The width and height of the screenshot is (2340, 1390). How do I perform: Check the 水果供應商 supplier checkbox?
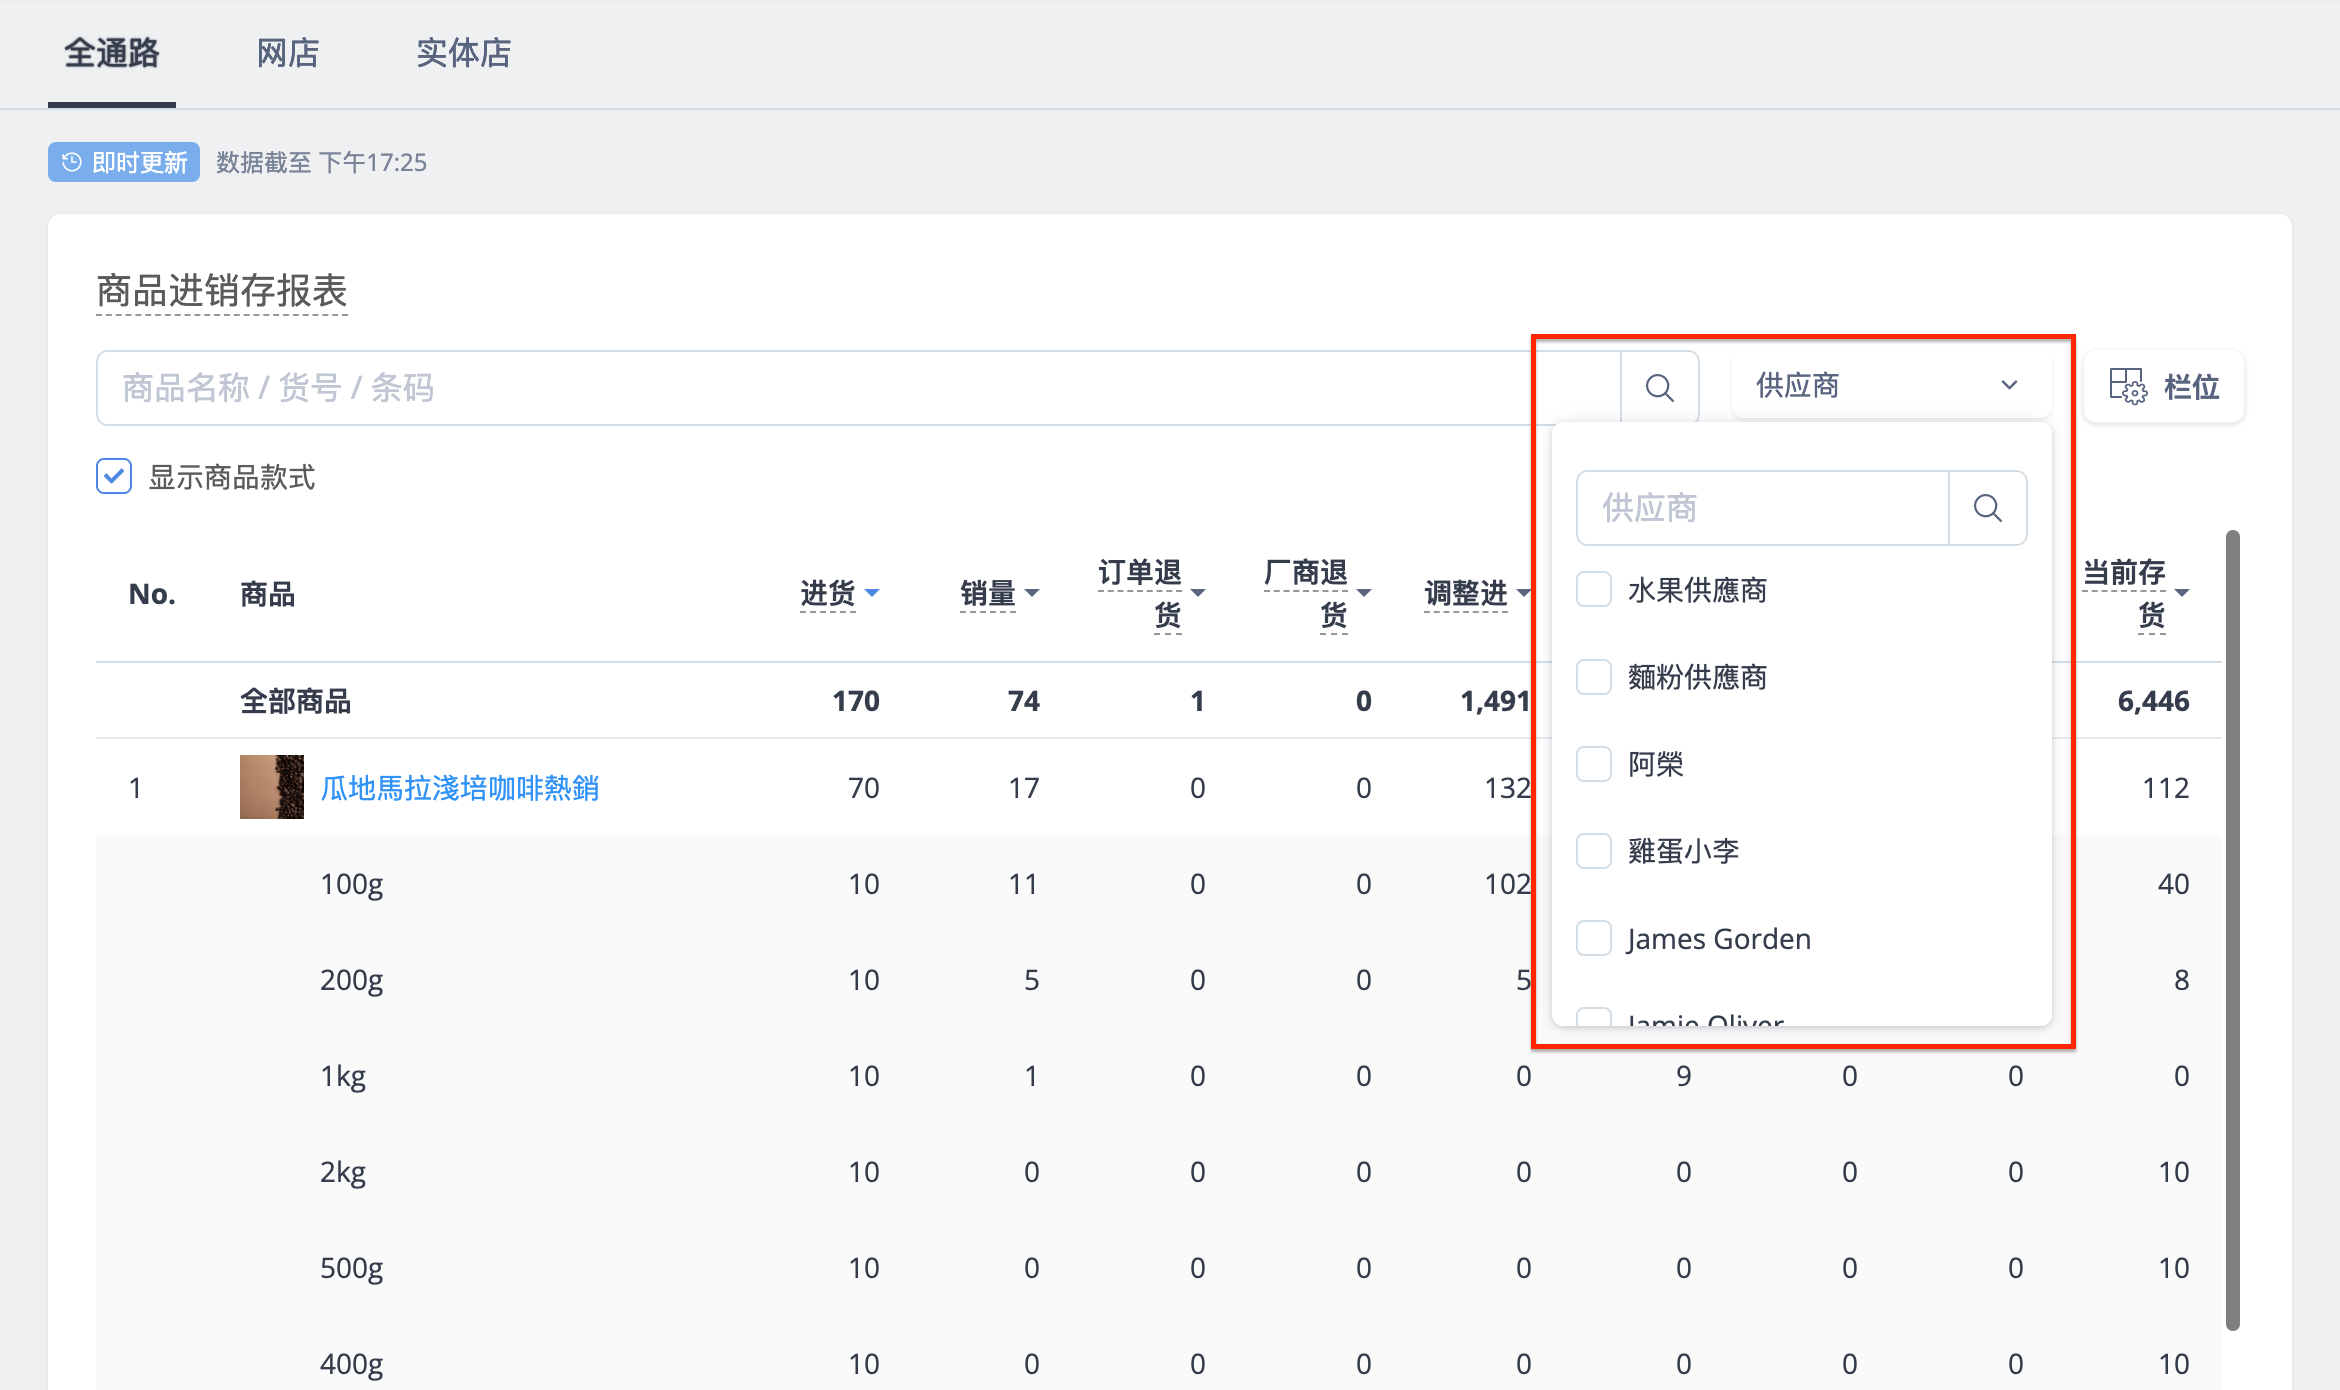1594,590
